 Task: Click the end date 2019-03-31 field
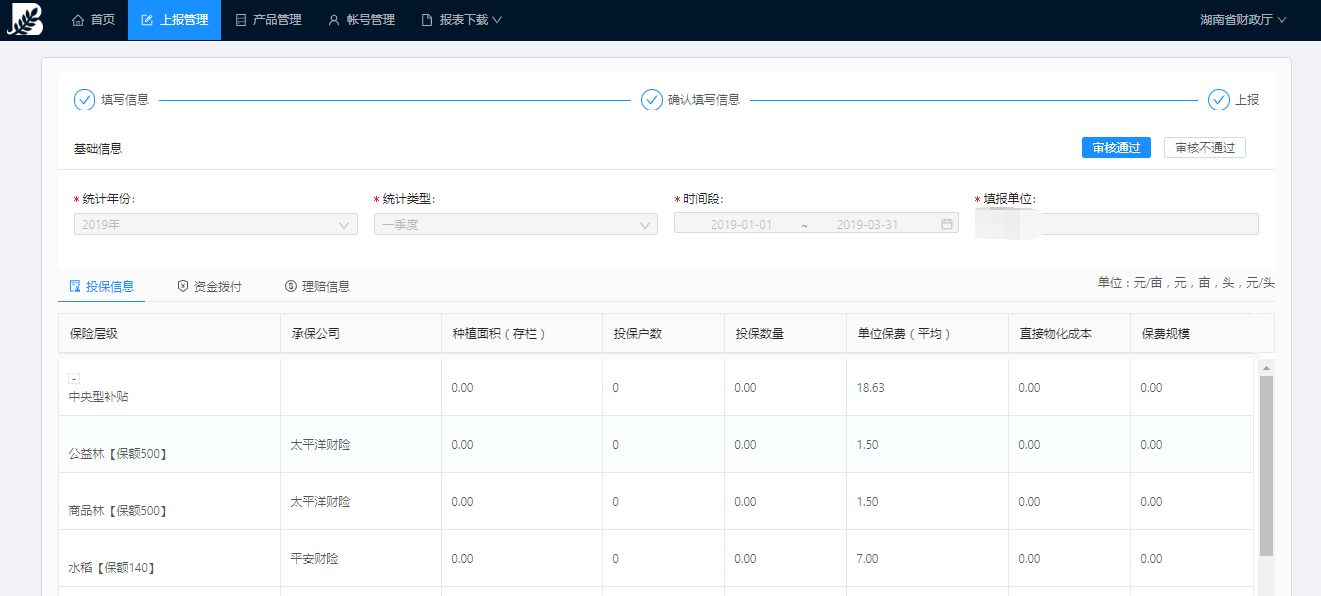pyautogui.click(x=867, y=225)
